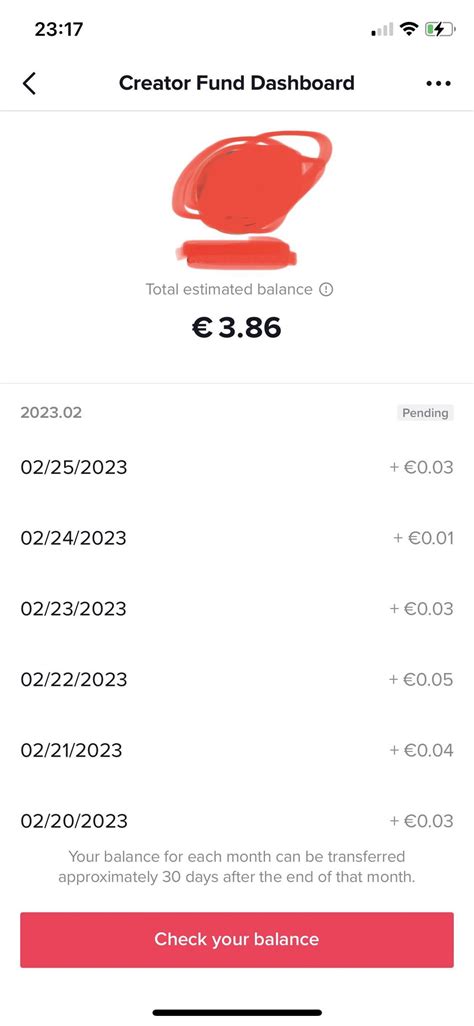This screenshot has width=474, height=1026.
Task: Select the 02/24/2023 earnings row
Action: pos(237,539)
